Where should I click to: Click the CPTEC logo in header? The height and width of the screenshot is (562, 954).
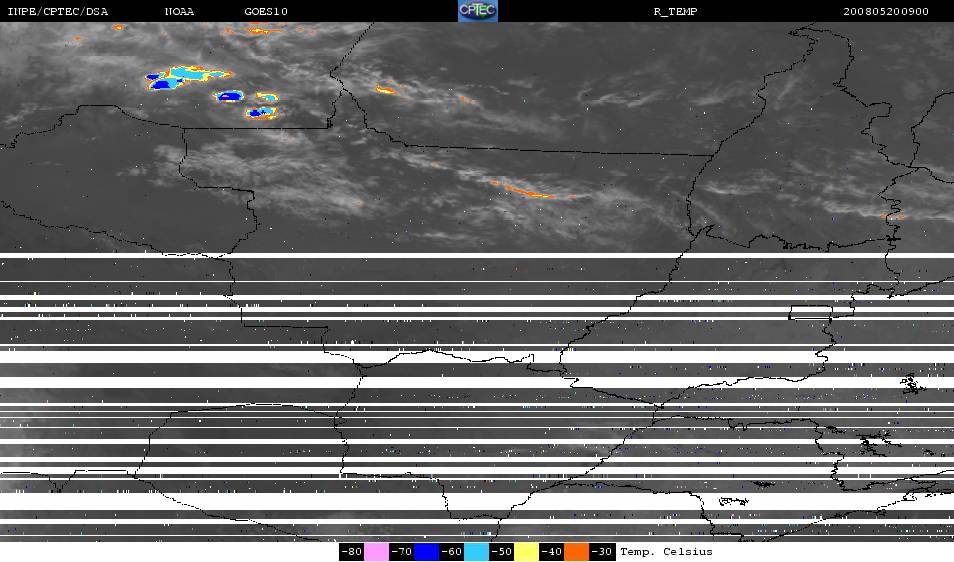[x=478, y=11]
